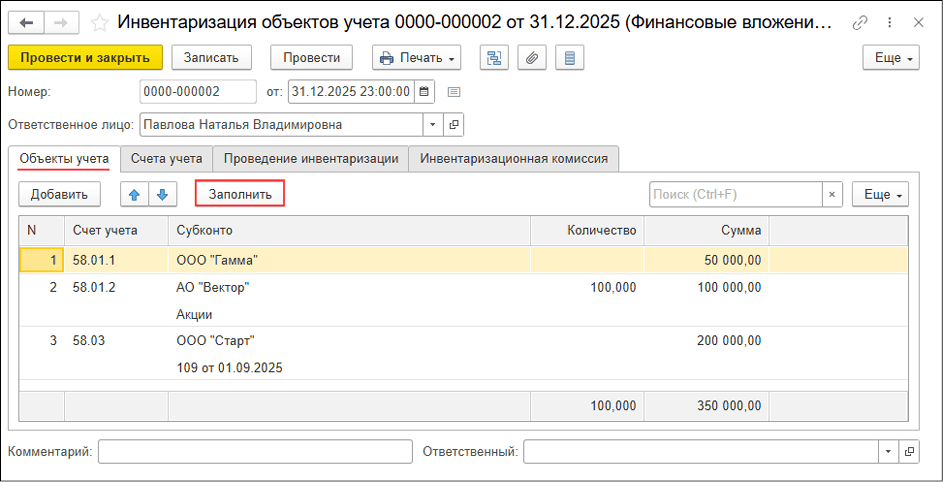
Task: Open the Инвентаризационная комиссия tab
Action: (514, 158)
